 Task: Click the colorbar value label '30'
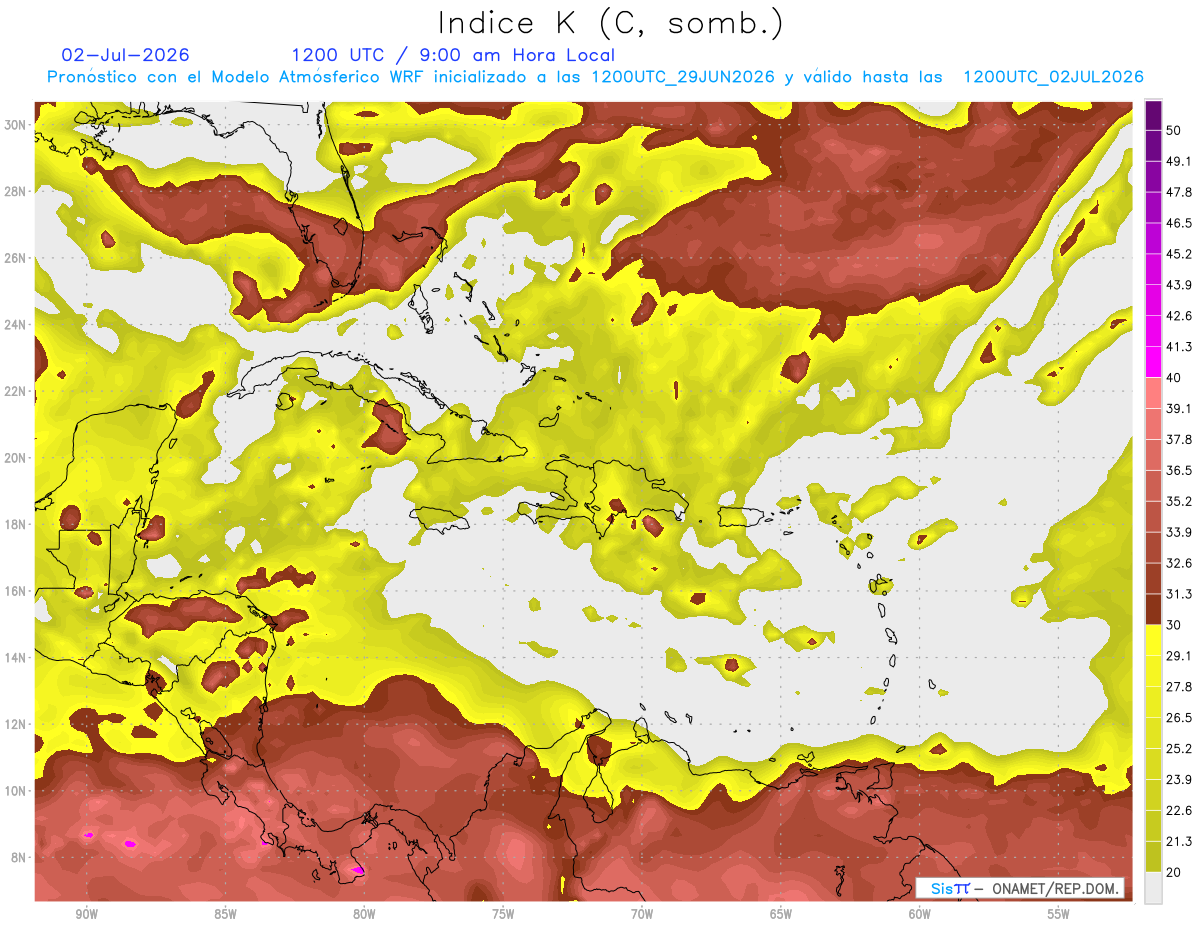click(1174, 625)
